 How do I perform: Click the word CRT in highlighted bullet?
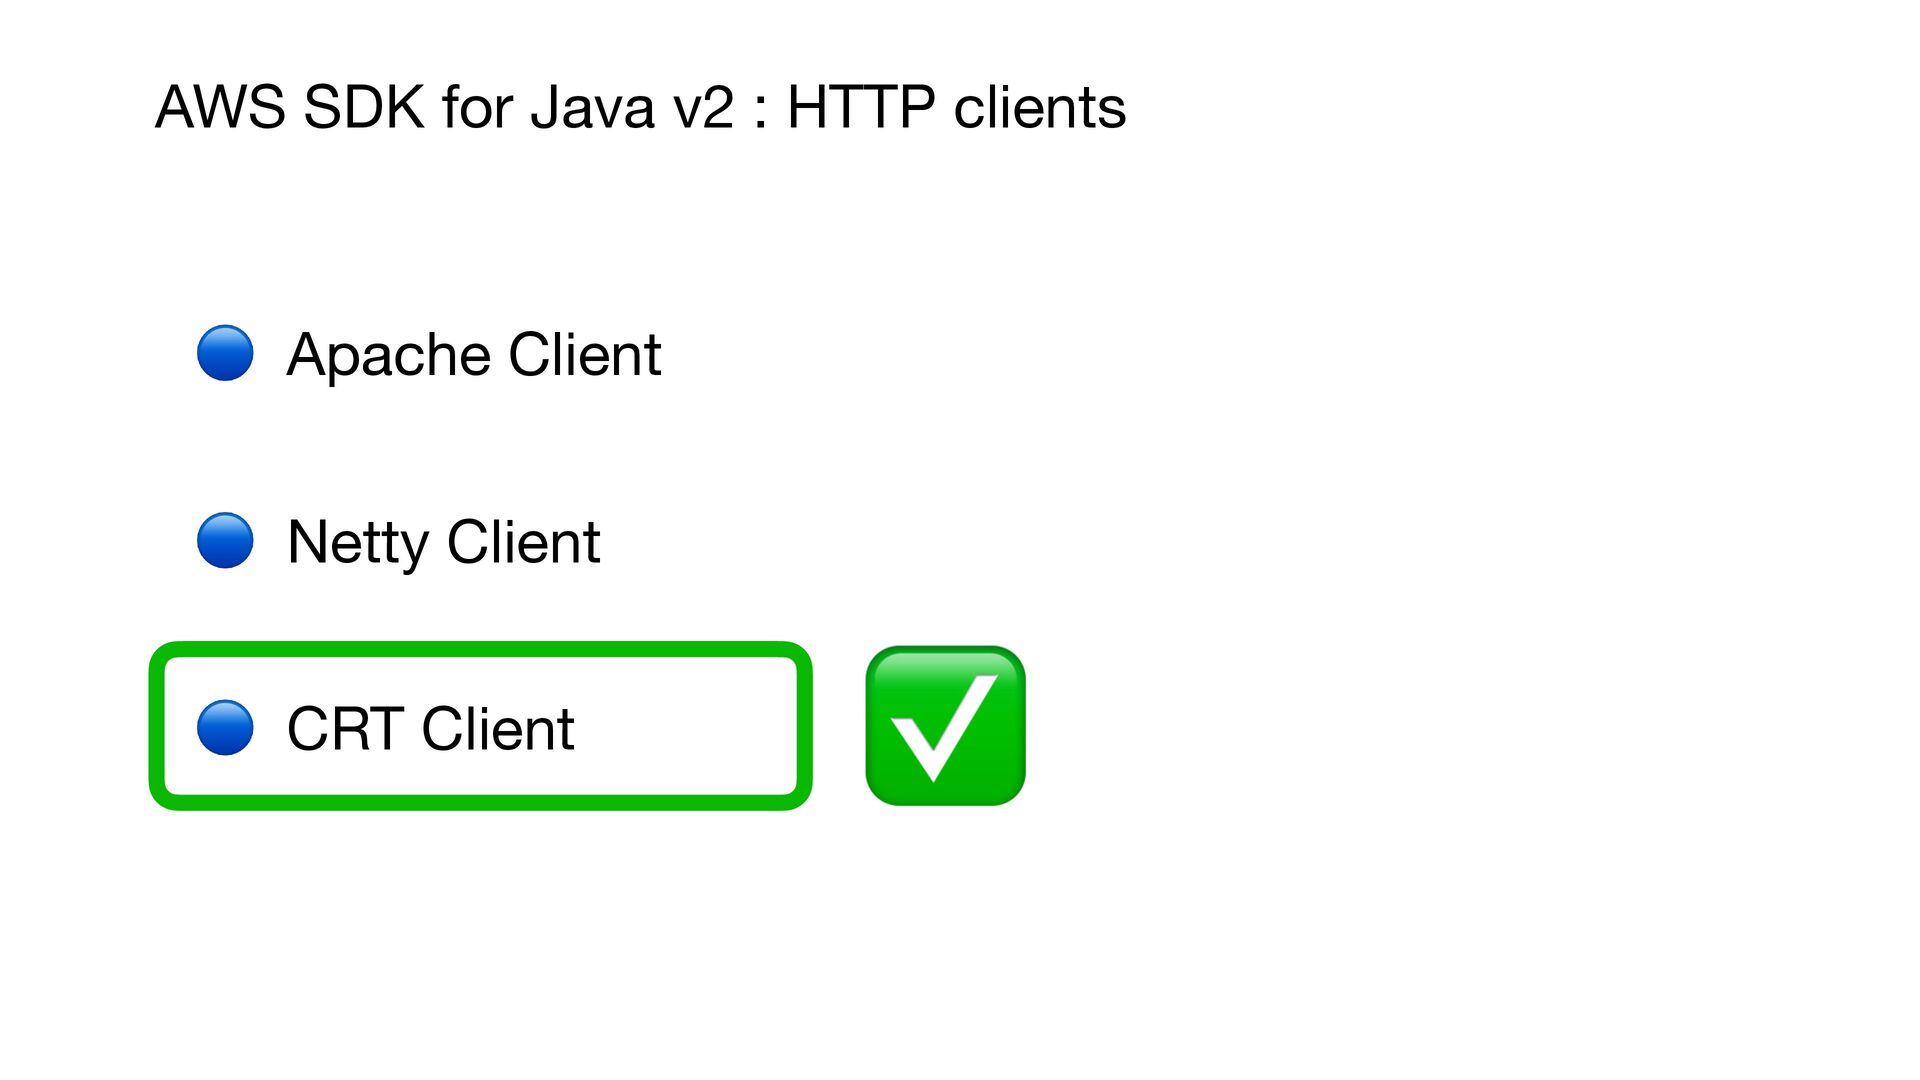point(345,728)
